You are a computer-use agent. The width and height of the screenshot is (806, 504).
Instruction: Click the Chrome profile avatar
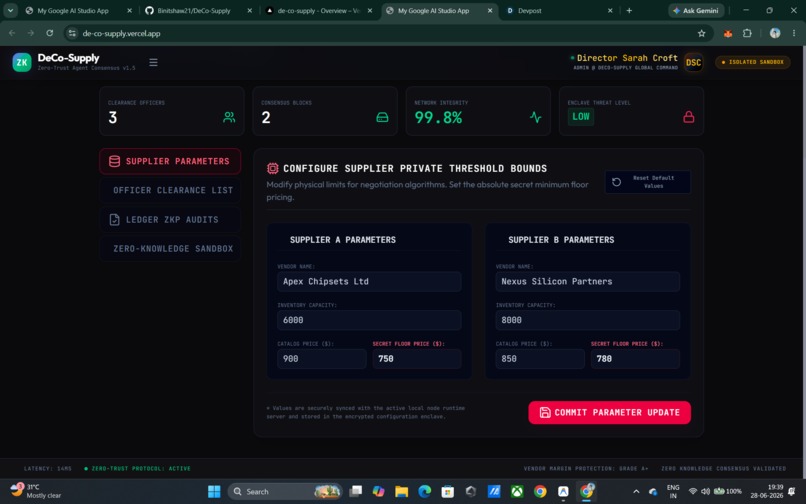(775, 33)
